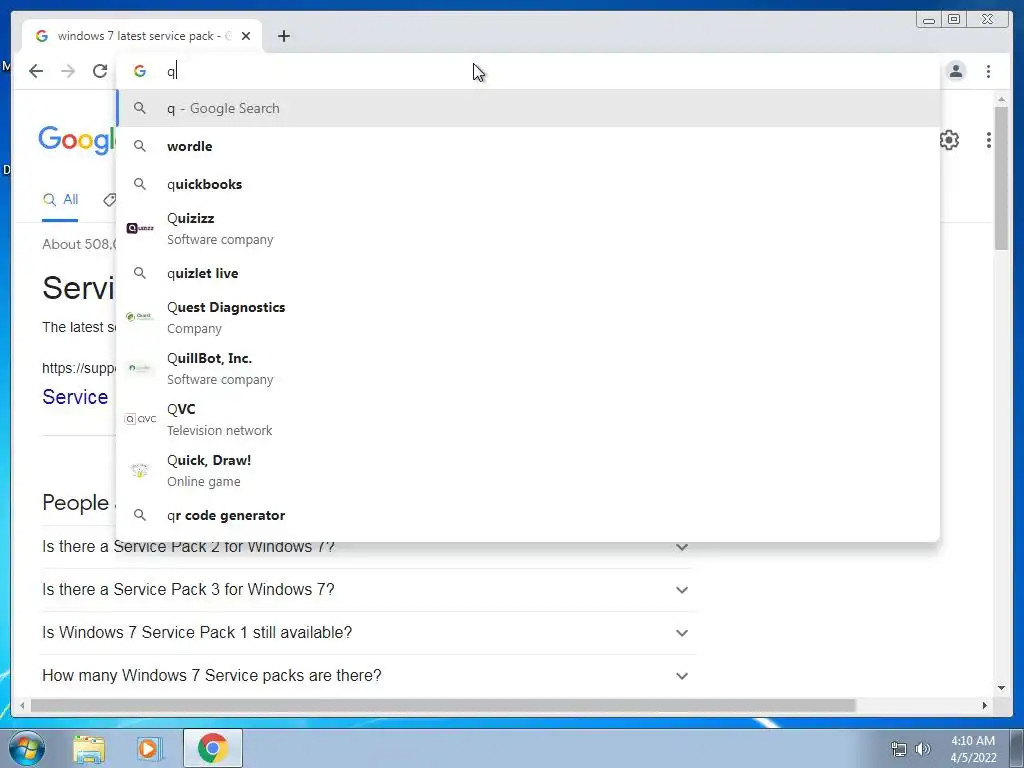Click the QVC logo thumbnail
1024x768 pixels.
pyautogui.click(x=140, y=419)
